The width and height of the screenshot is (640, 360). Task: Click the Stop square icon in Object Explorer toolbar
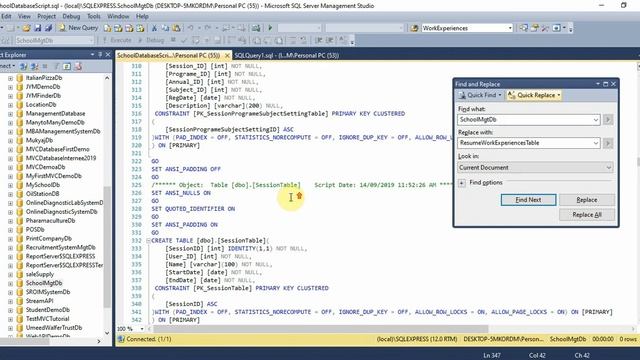pyautogui.click(x=45, y=66)
